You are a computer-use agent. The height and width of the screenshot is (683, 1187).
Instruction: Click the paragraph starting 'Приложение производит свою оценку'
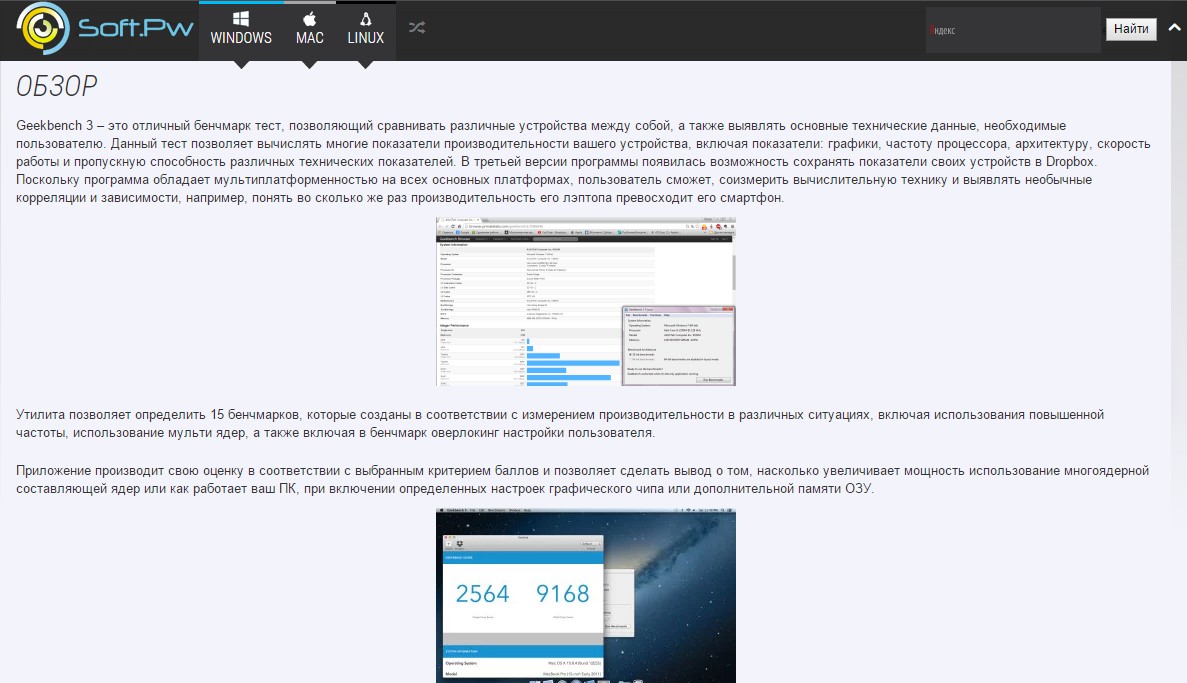click(x=582, y=479)
